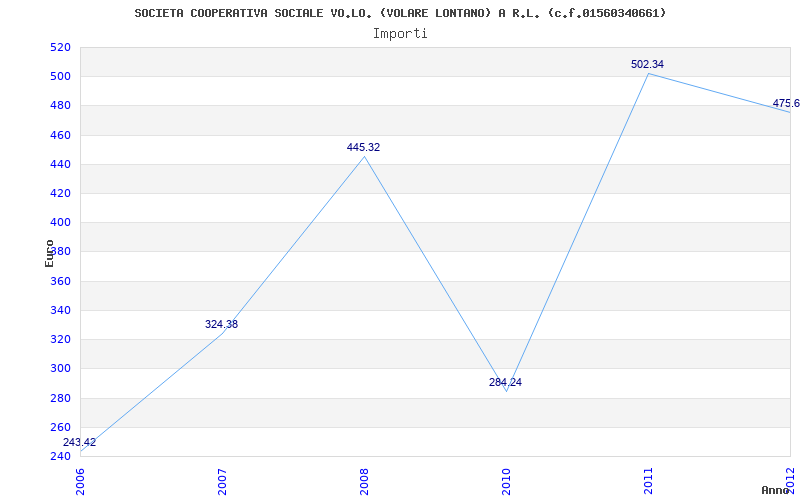This screenshot has width=800, height=500.
Task: Click the 2008 x-axis year label
Action: point(364,482)
